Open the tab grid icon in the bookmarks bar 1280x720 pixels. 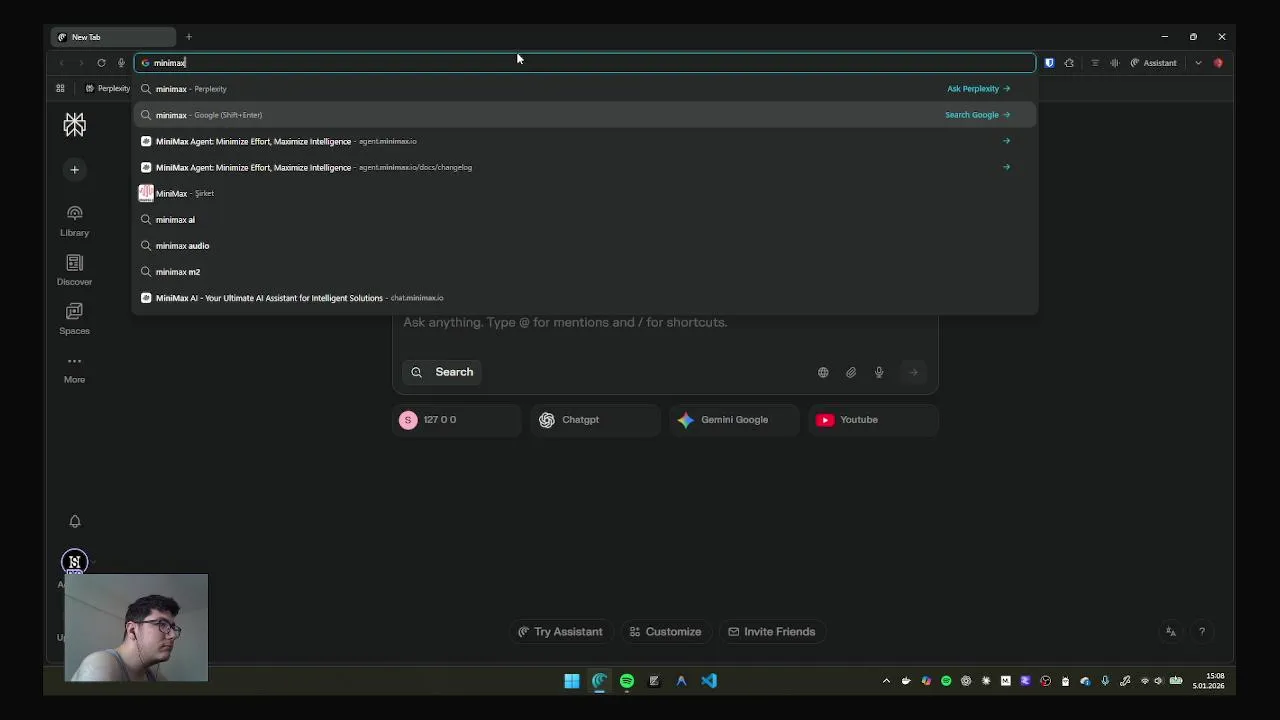point(60,89)
